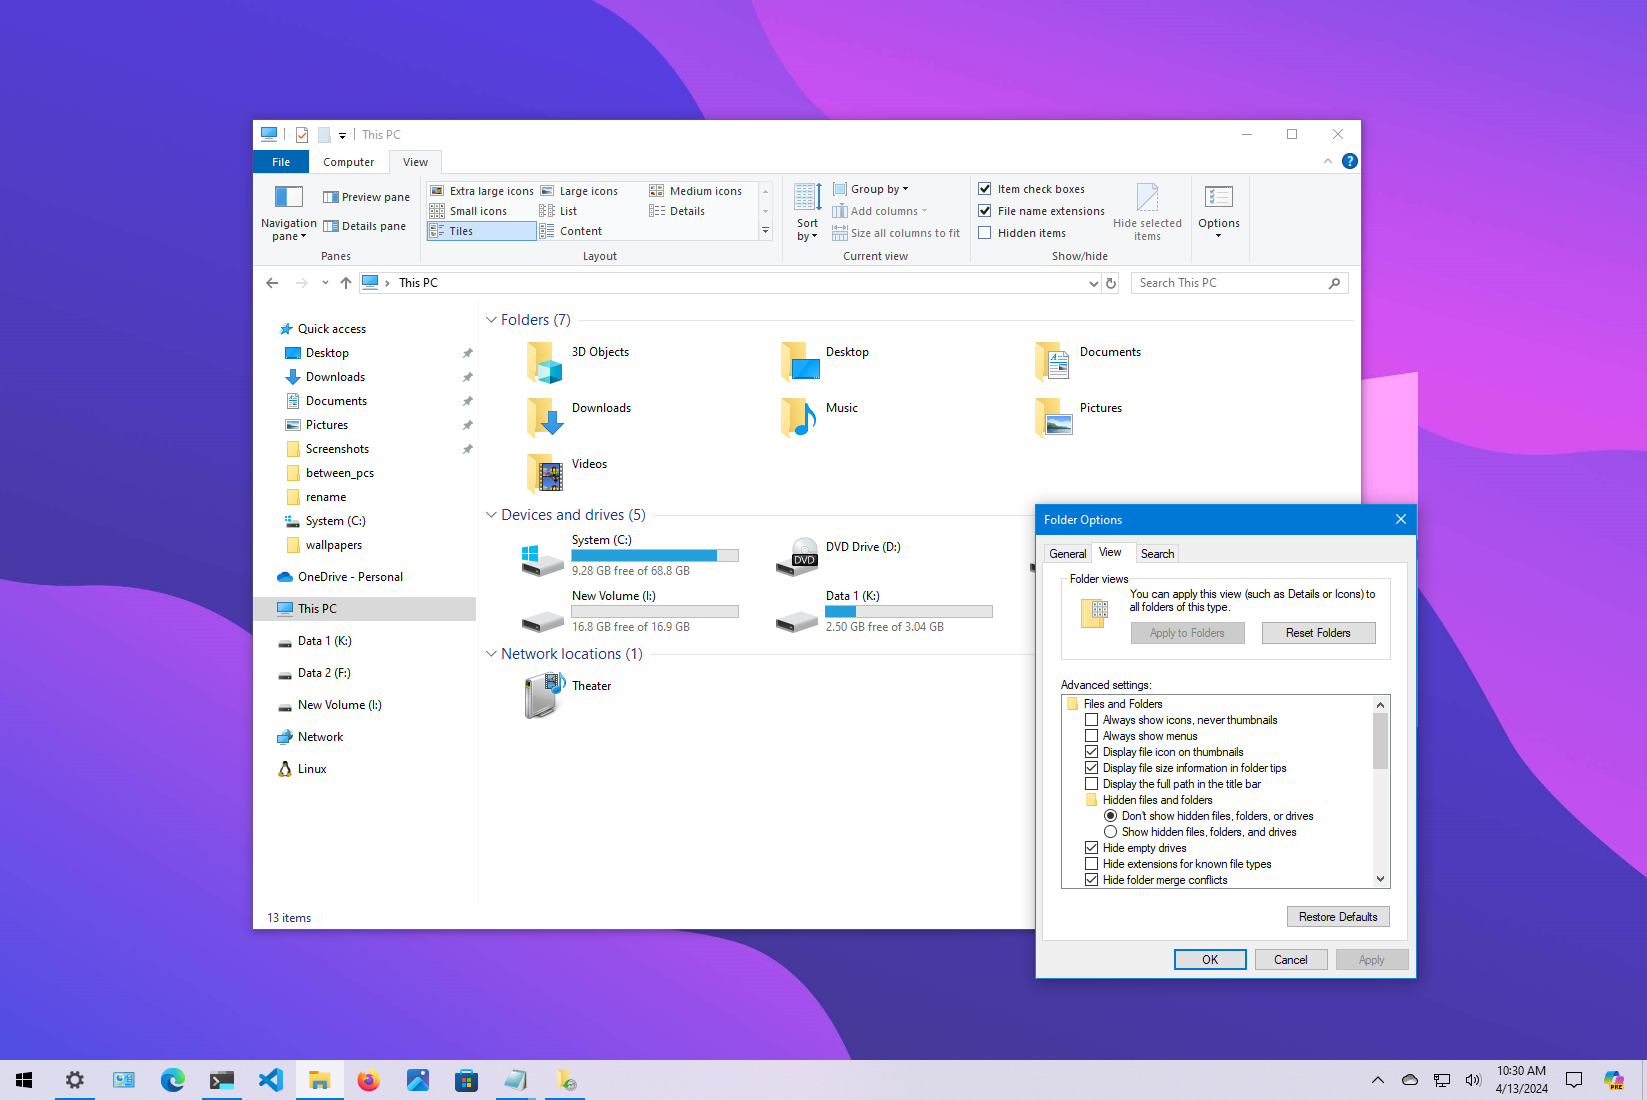
Task: Switch to Search tab in Folder Options
Action: click(x=1158, y=554)
